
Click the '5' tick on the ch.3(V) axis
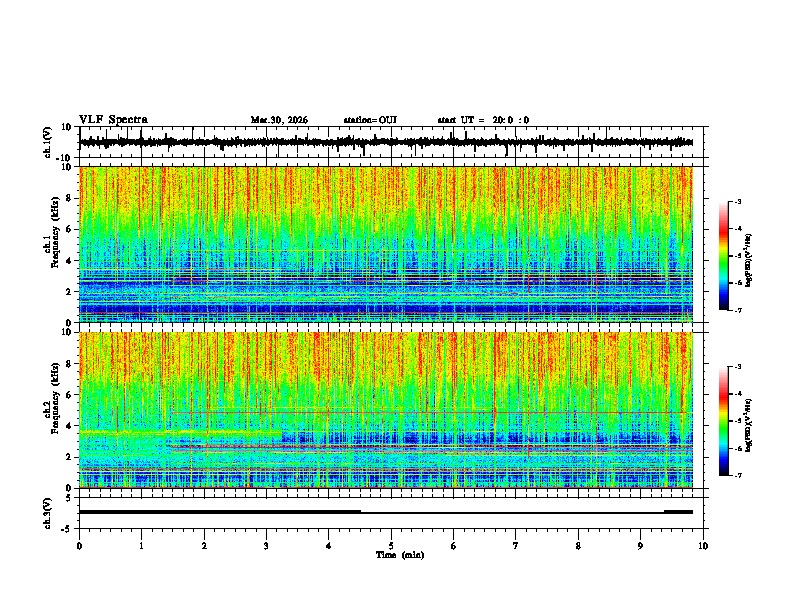coord(69,498)
